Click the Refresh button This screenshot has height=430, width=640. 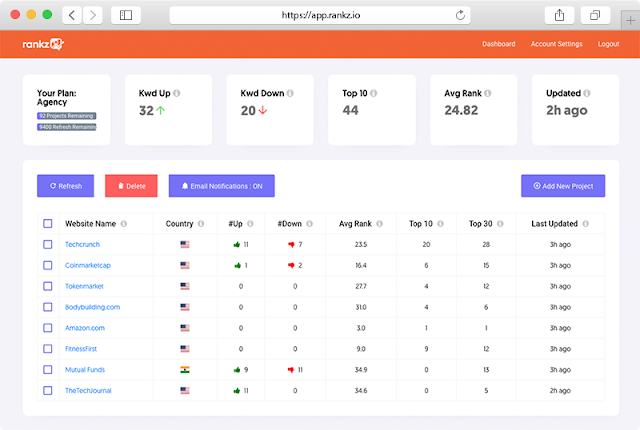(65, 186)
